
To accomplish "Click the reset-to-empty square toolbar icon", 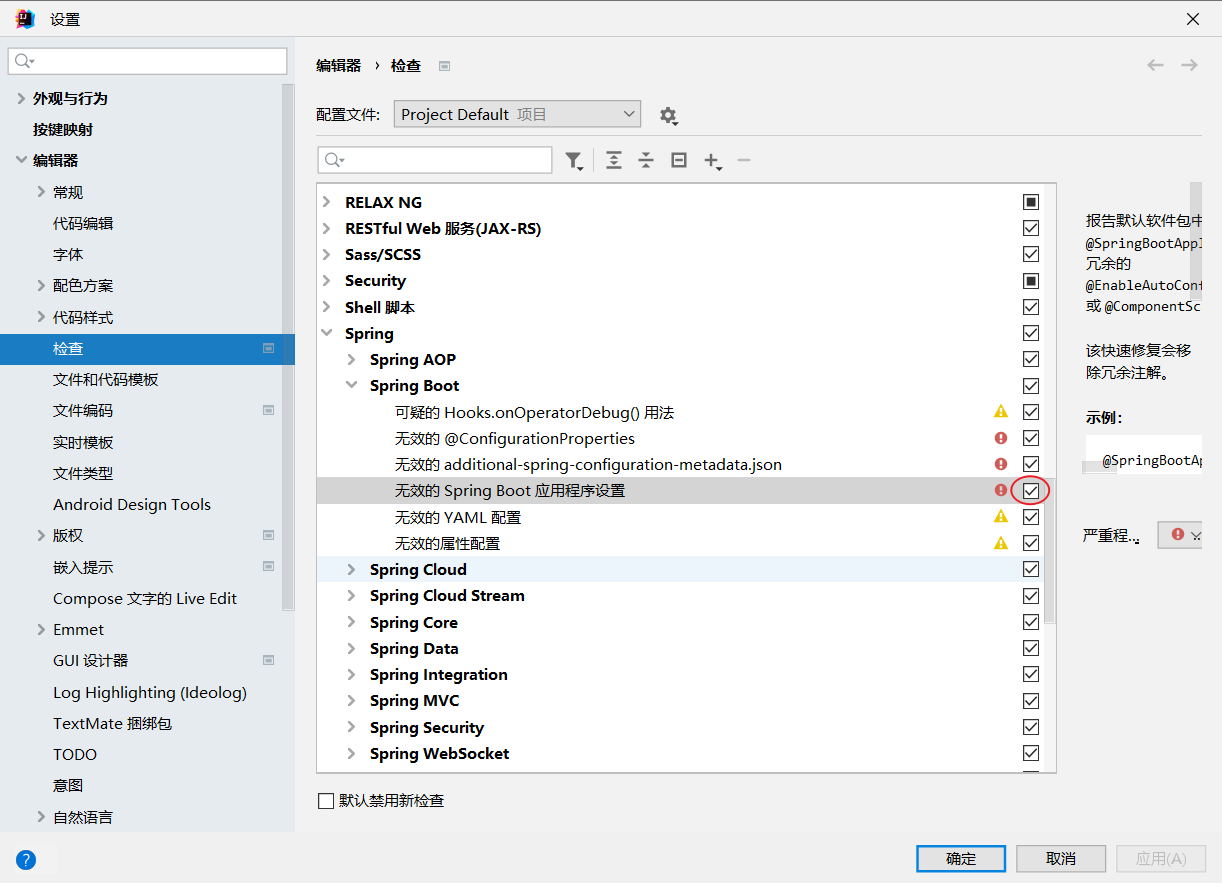I will pos(679,160).
